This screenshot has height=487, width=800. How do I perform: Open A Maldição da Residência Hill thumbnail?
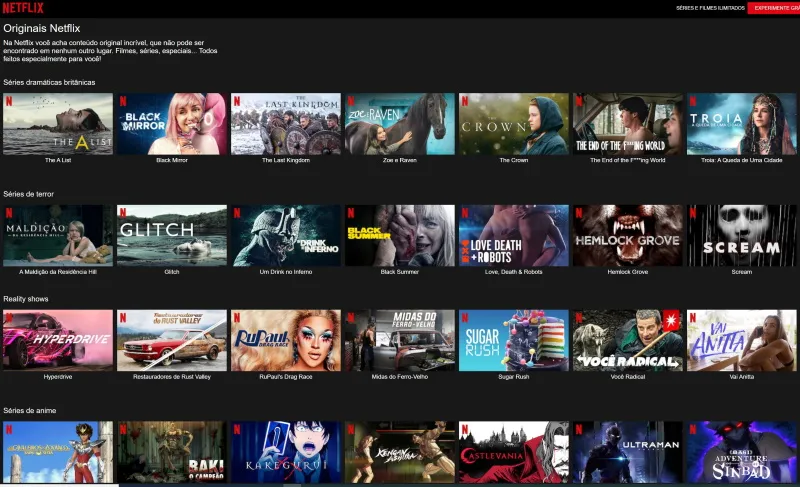pos(58,236)
